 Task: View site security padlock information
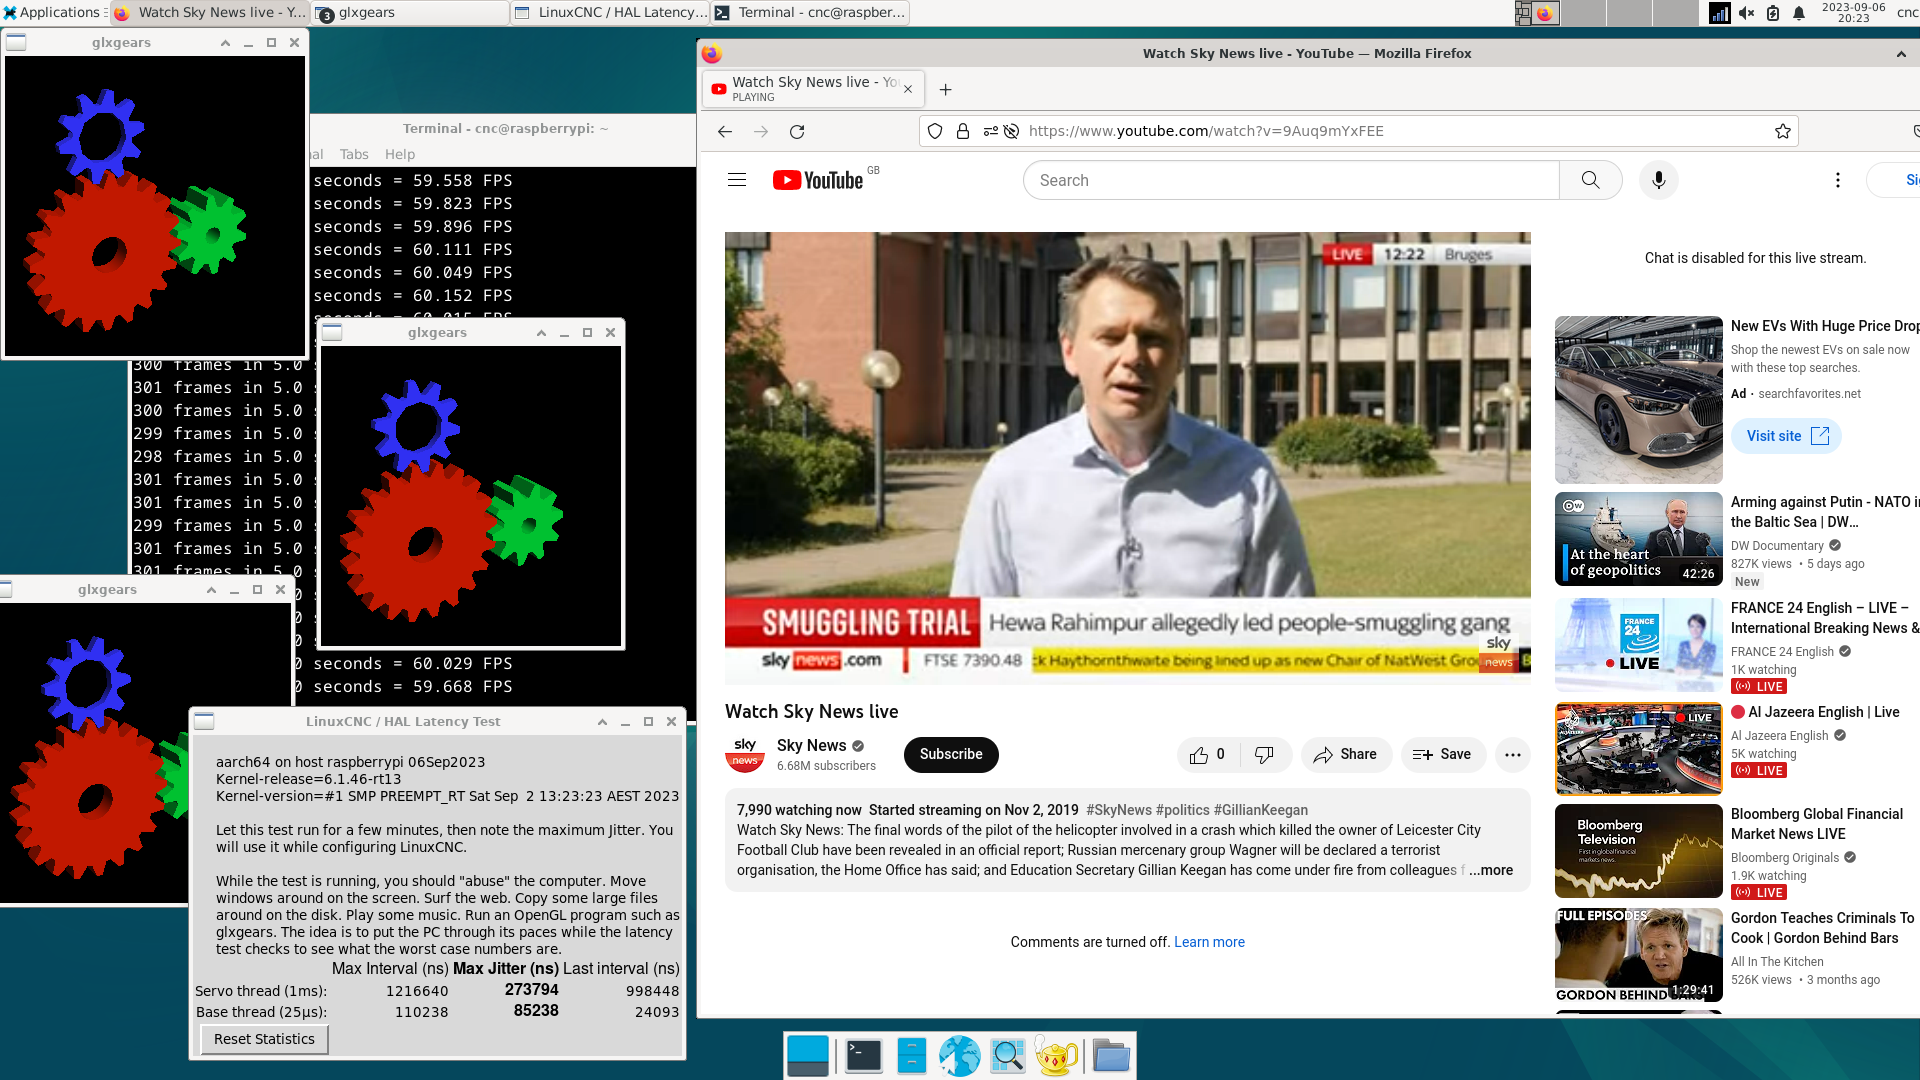(x=963, y=131)
